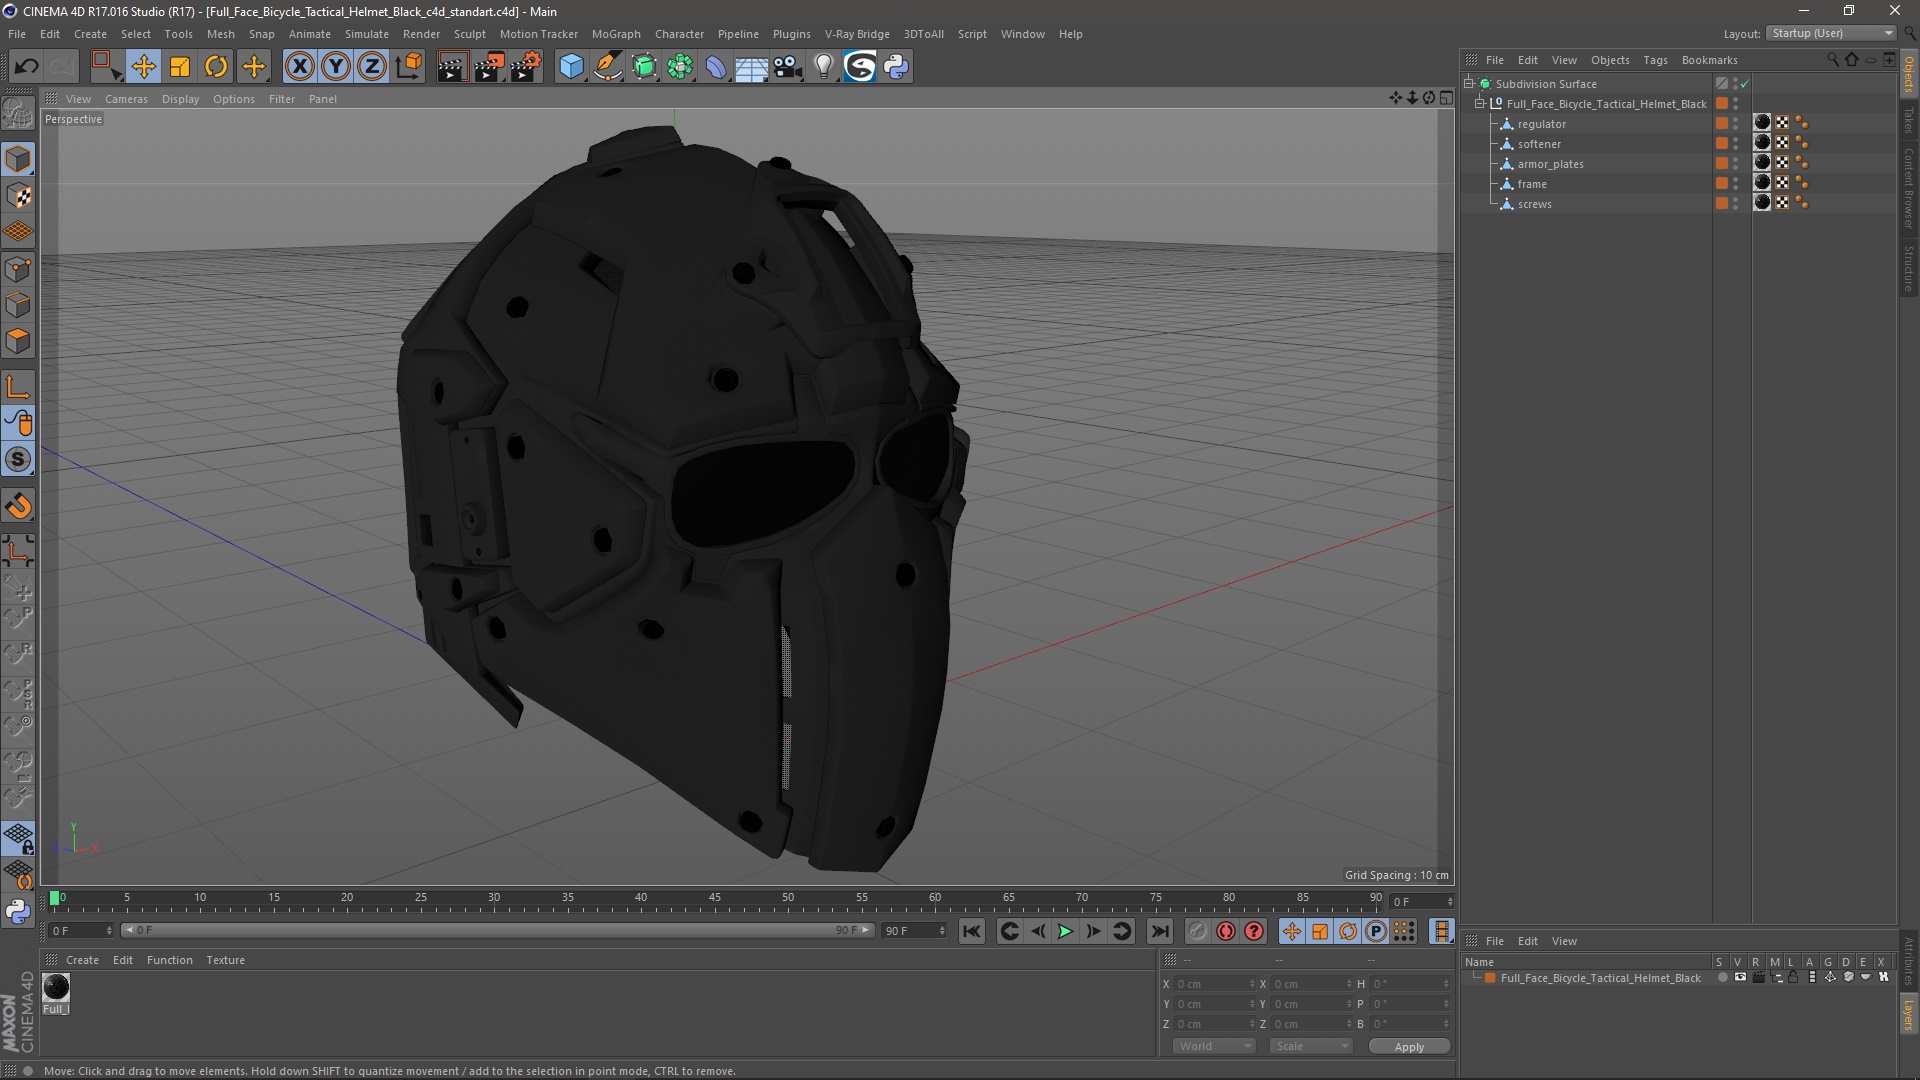Viewport: 1920px width, 1080px height.
Task: Open the V-Ray Bridge menu
Action: (857, 34)
